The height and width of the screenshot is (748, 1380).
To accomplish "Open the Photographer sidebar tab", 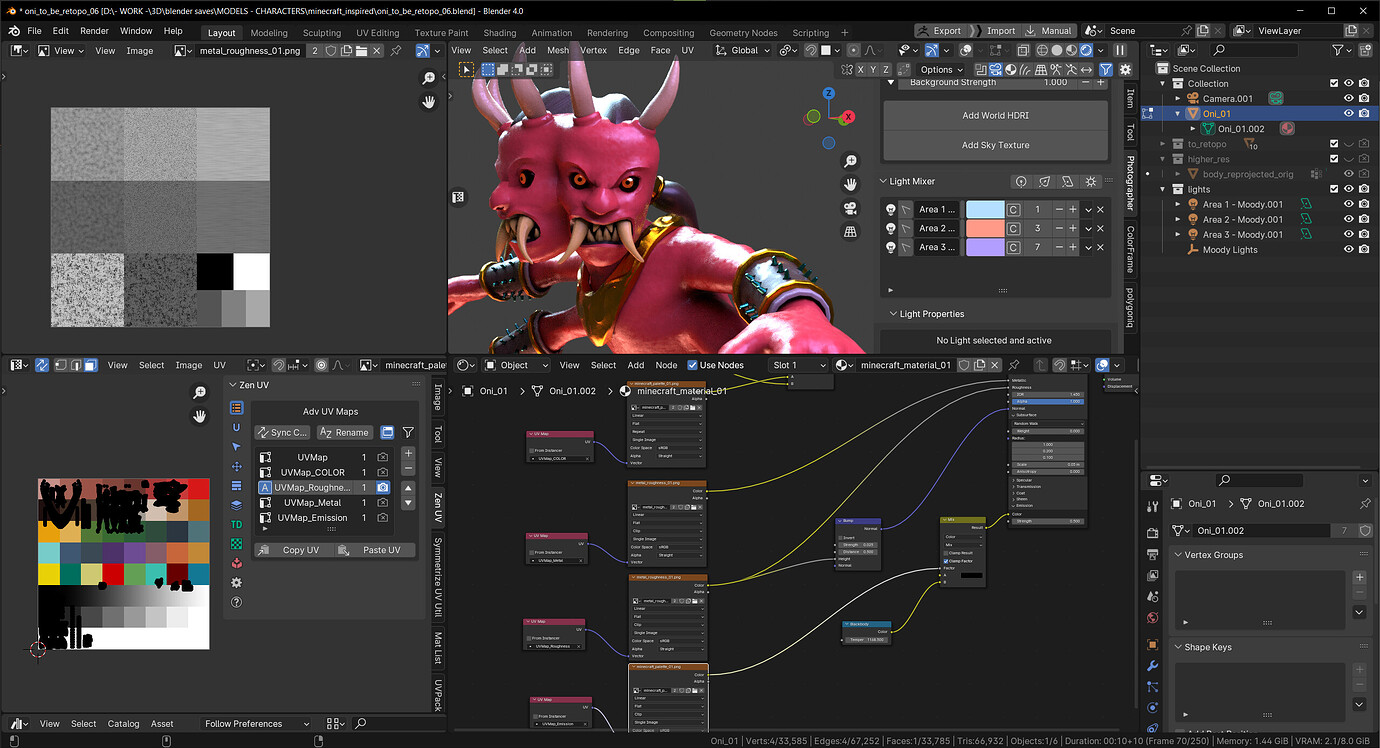I will click(x=1131, y=183).
